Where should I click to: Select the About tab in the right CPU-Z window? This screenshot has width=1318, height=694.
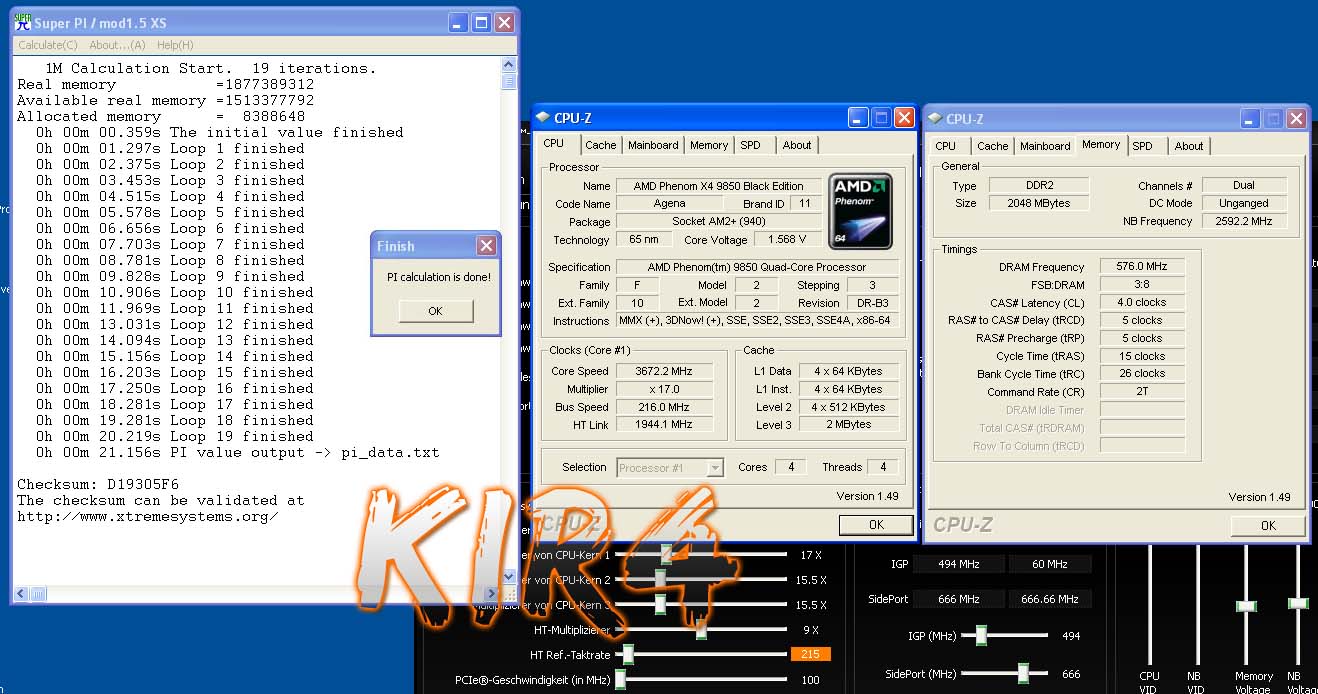(x=1189, y=146)
